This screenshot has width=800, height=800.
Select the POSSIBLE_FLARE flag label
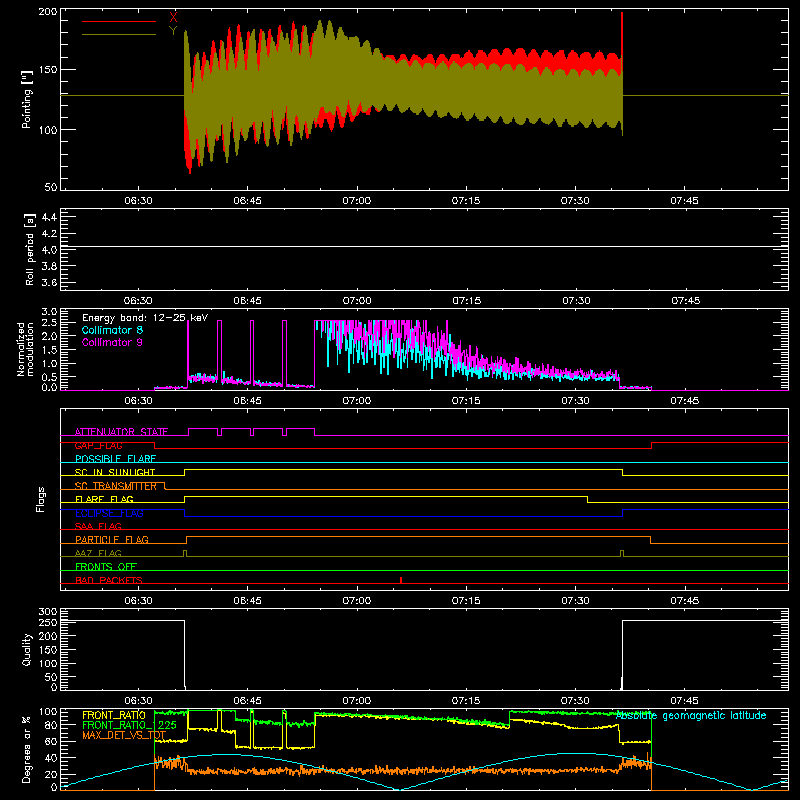click(115, 459)
